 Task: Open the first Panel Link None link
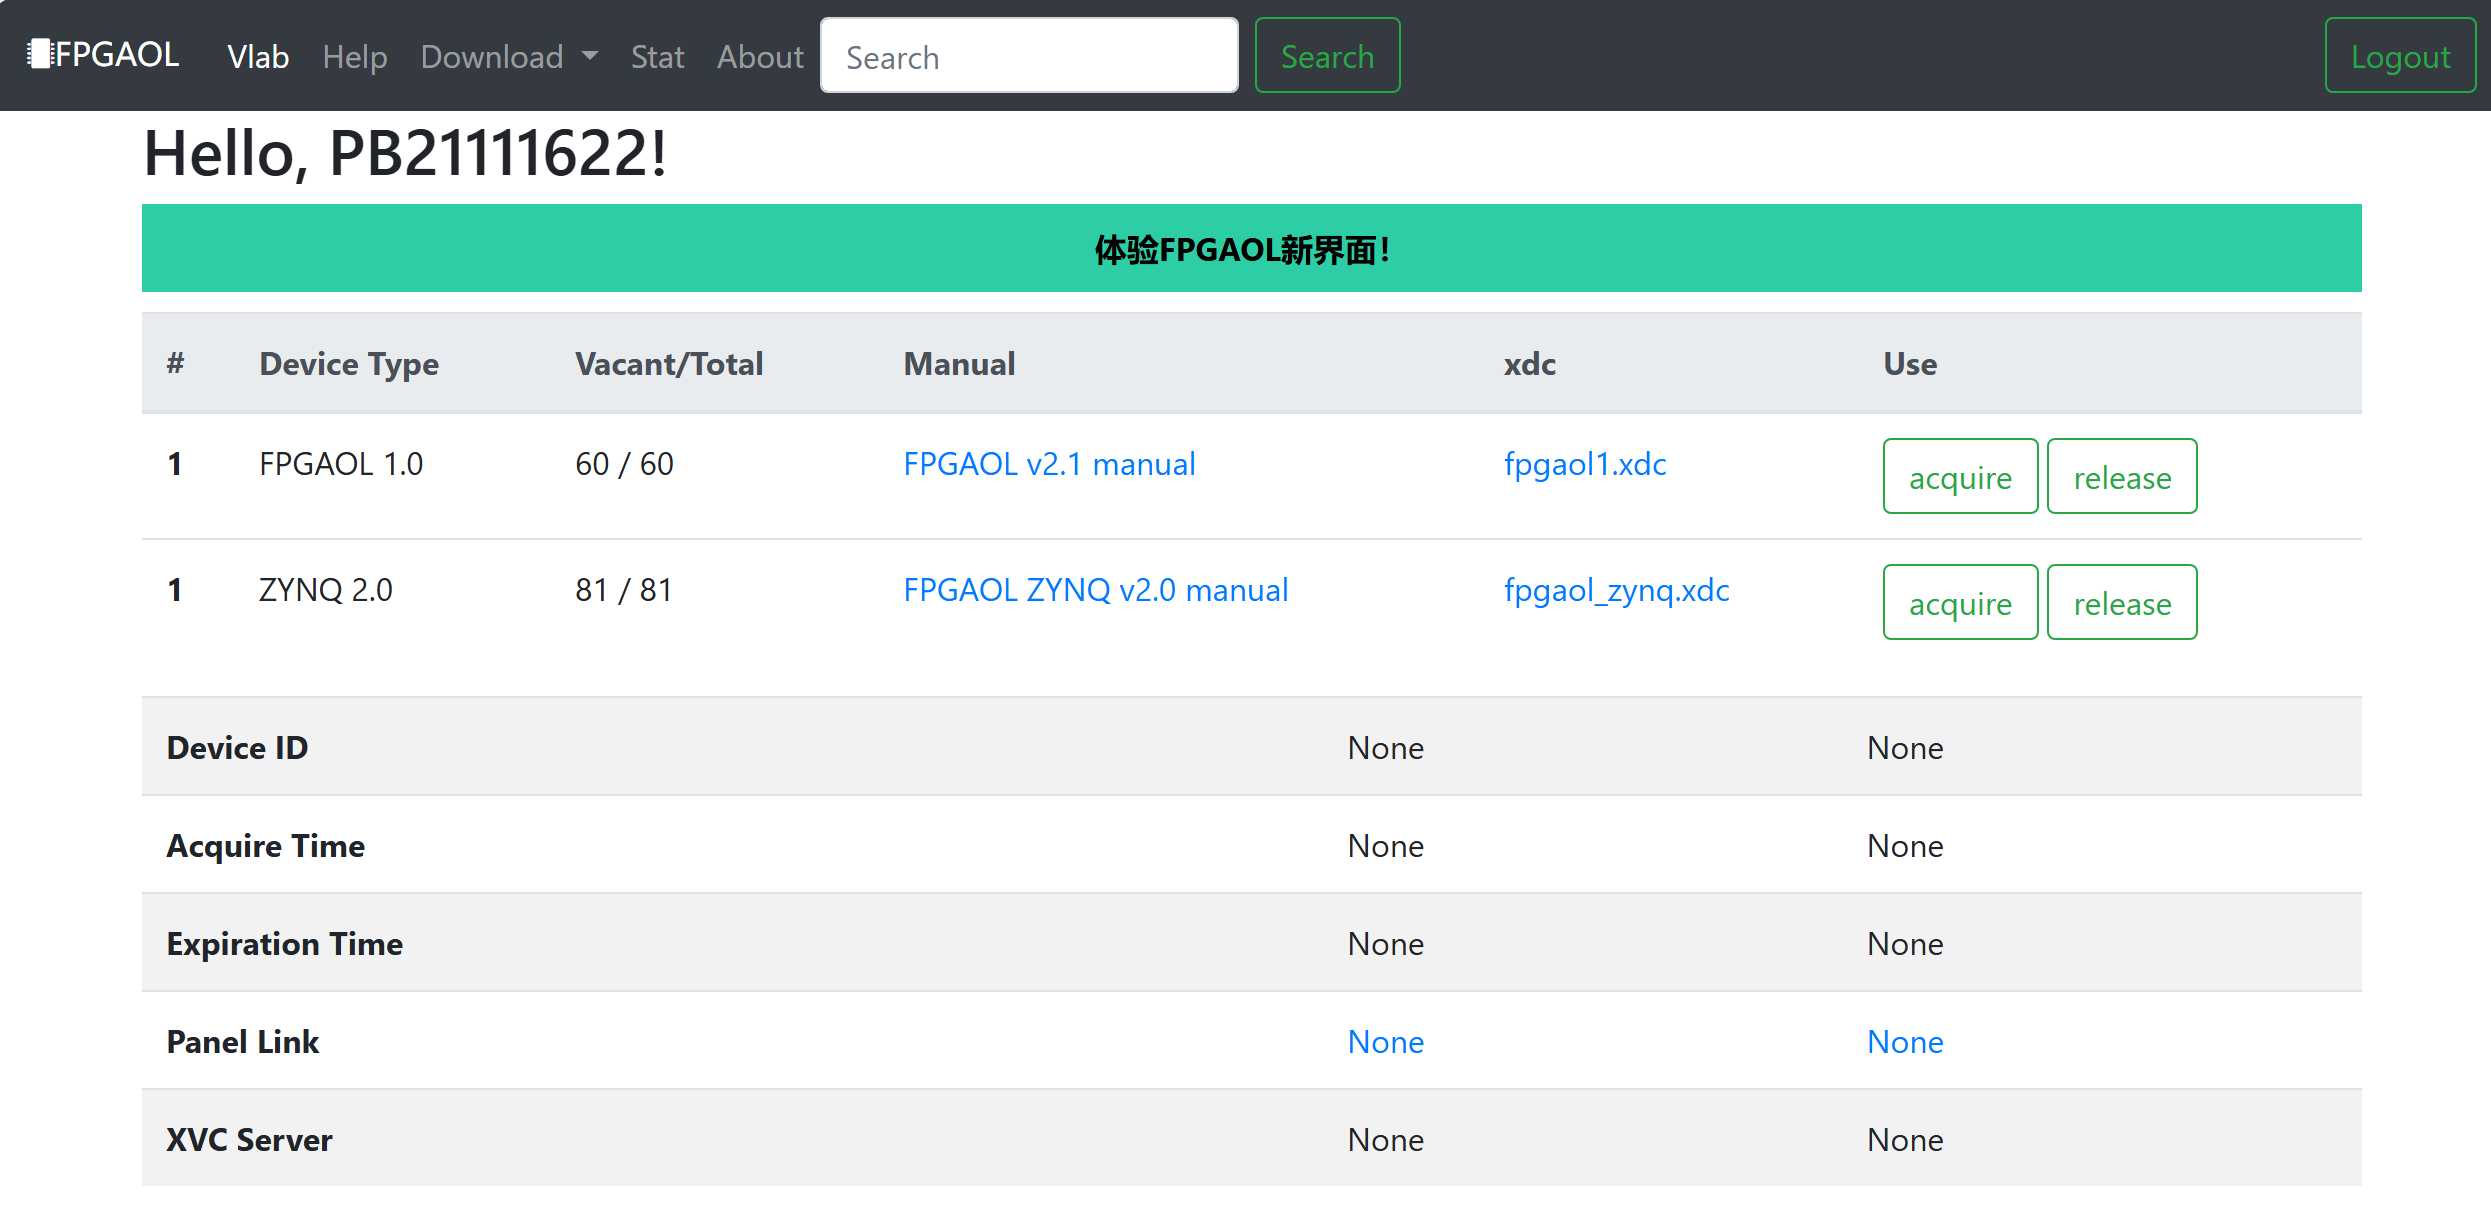coord(1385,1042)
